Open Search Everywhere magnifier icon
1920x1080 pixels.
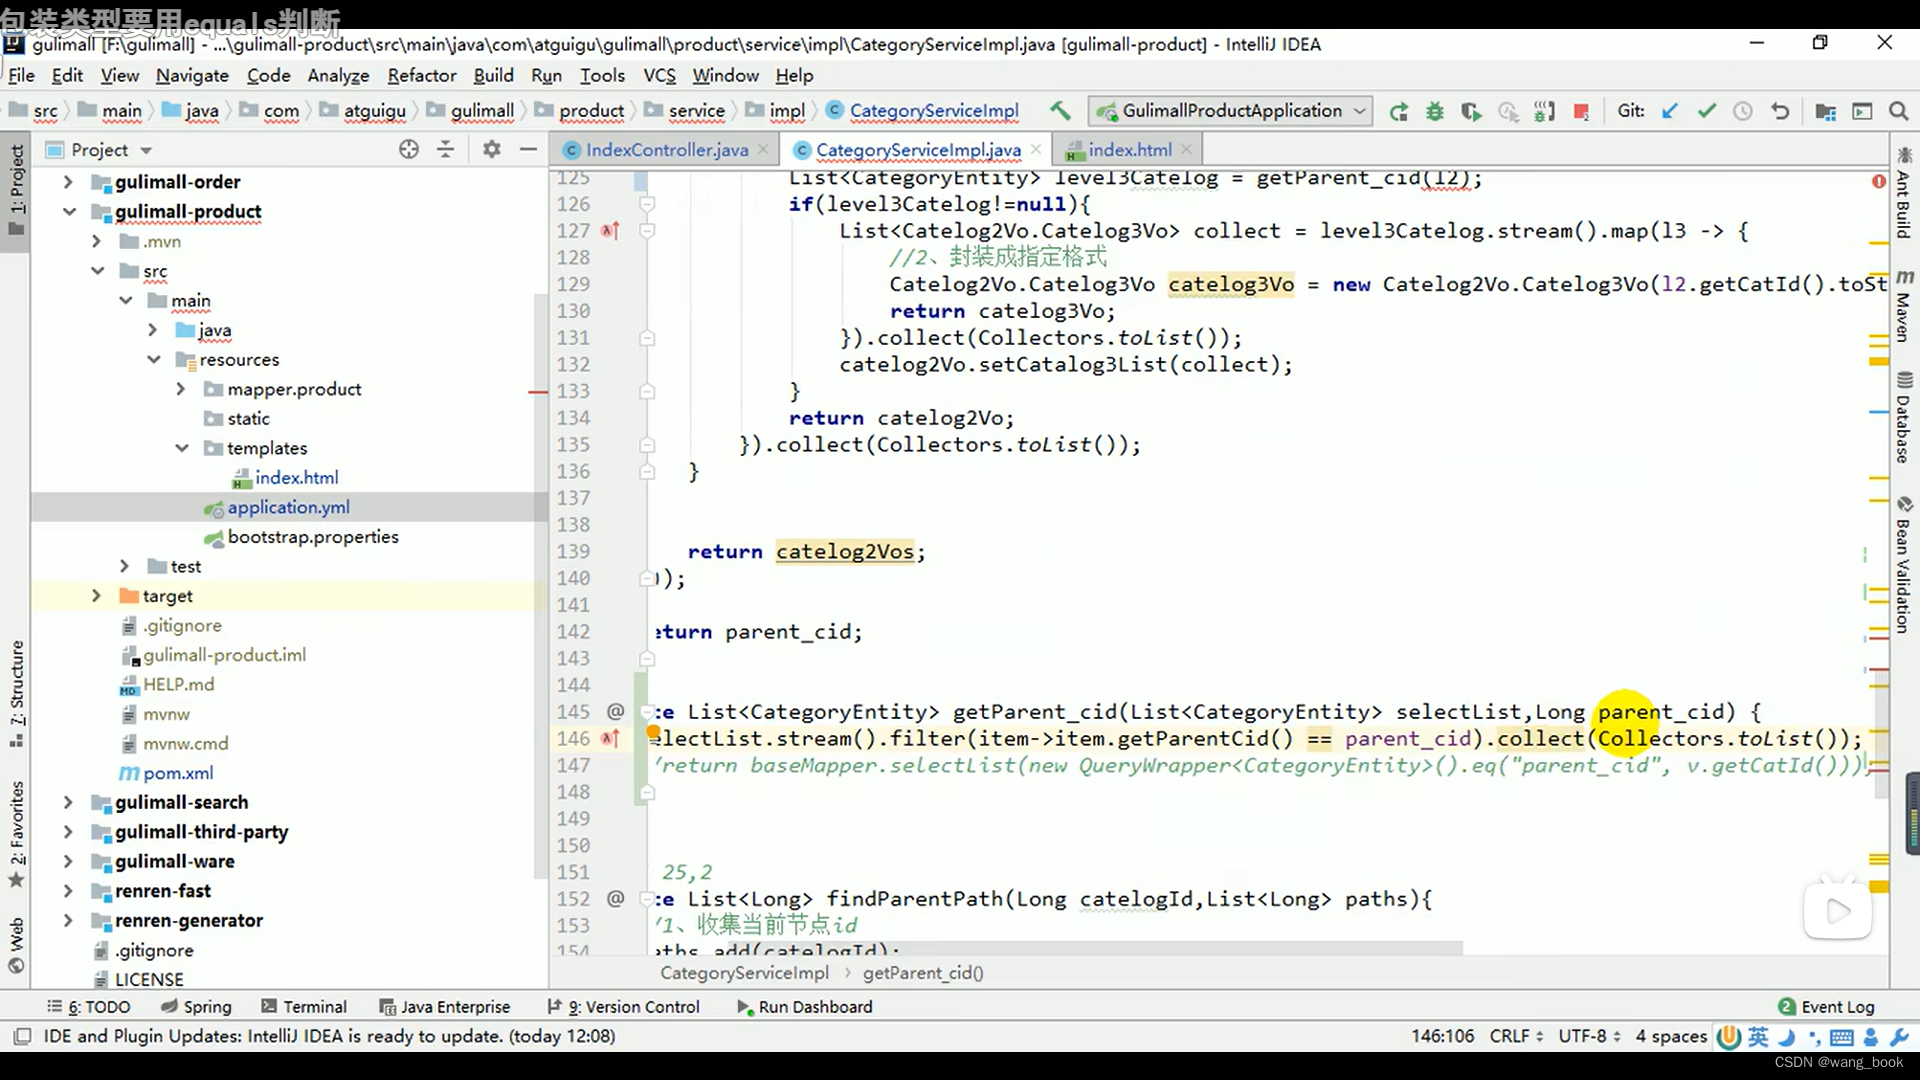[1898, 111]
